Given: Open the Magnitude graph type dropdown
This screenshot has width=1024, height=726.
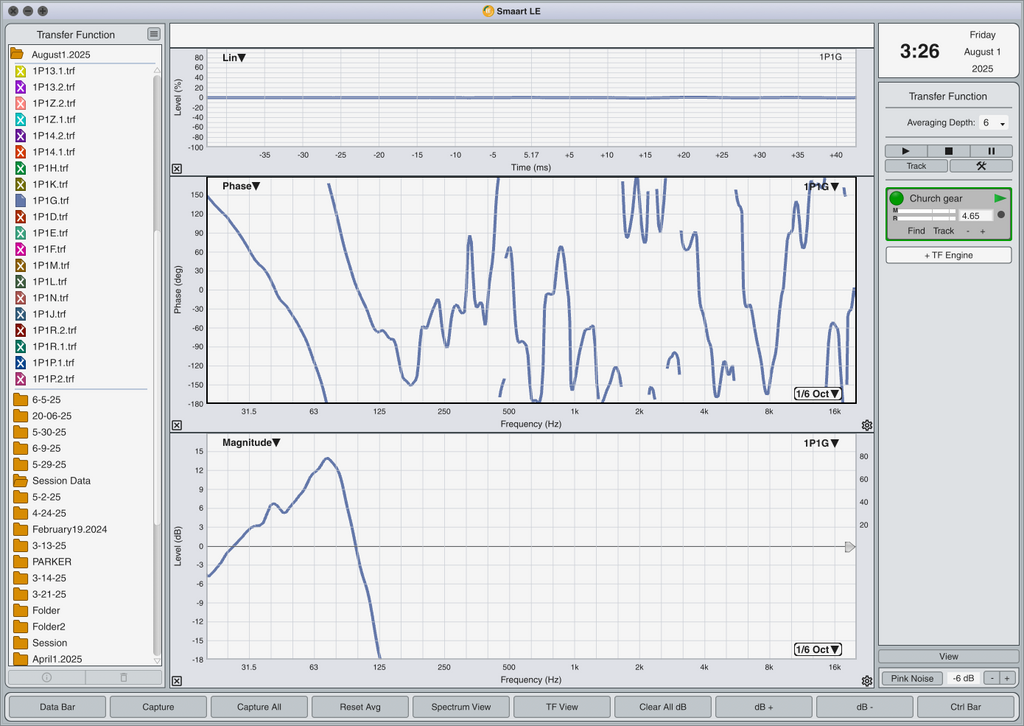Looking at the screenshot, I should pos(251,443).
